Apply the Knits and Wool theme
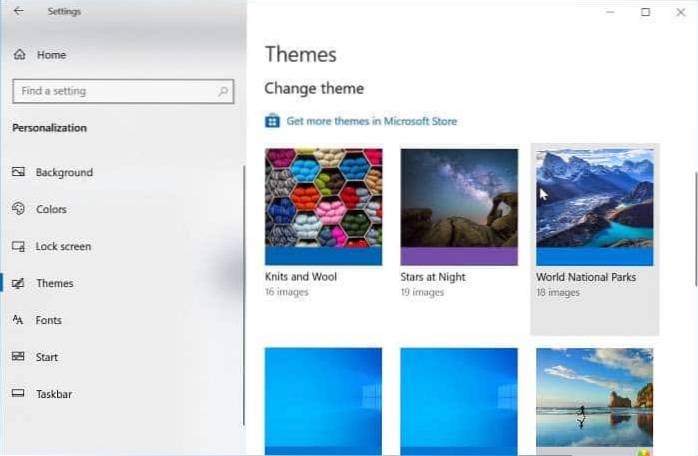 (x=323, y=206)
